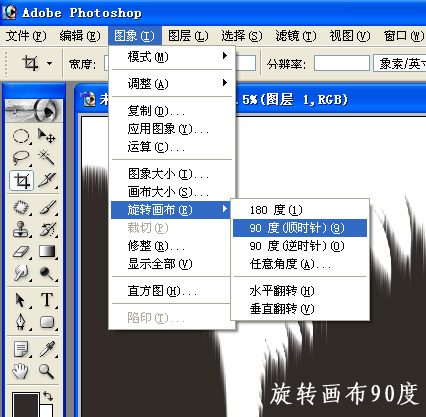Viewport: 426px width, 417px height.
Task: Swap foreground and background colors arrow
Action: [x=49, y=396]
